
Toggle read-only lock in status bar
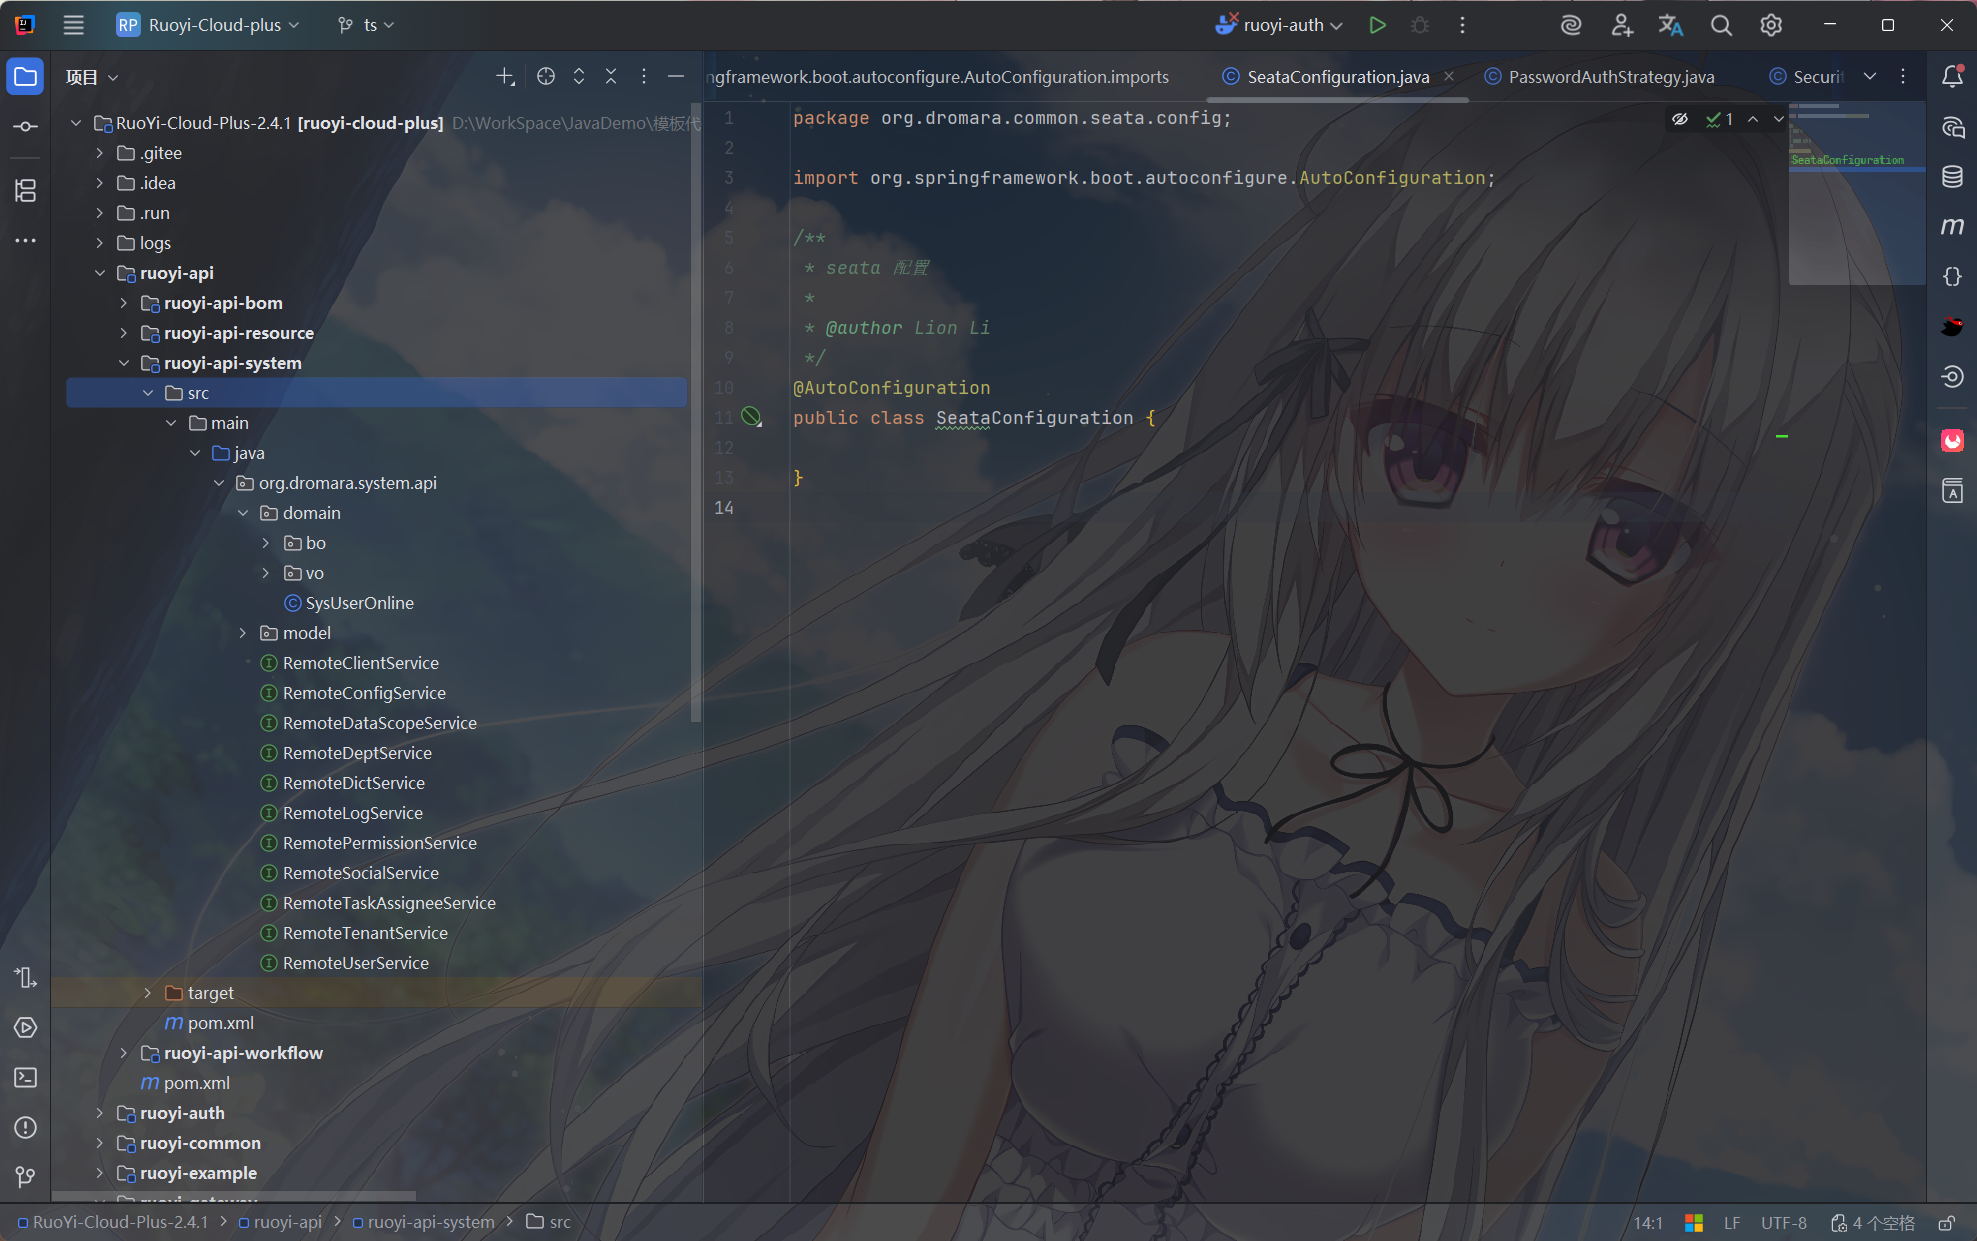click(x=1946, y=1222)
